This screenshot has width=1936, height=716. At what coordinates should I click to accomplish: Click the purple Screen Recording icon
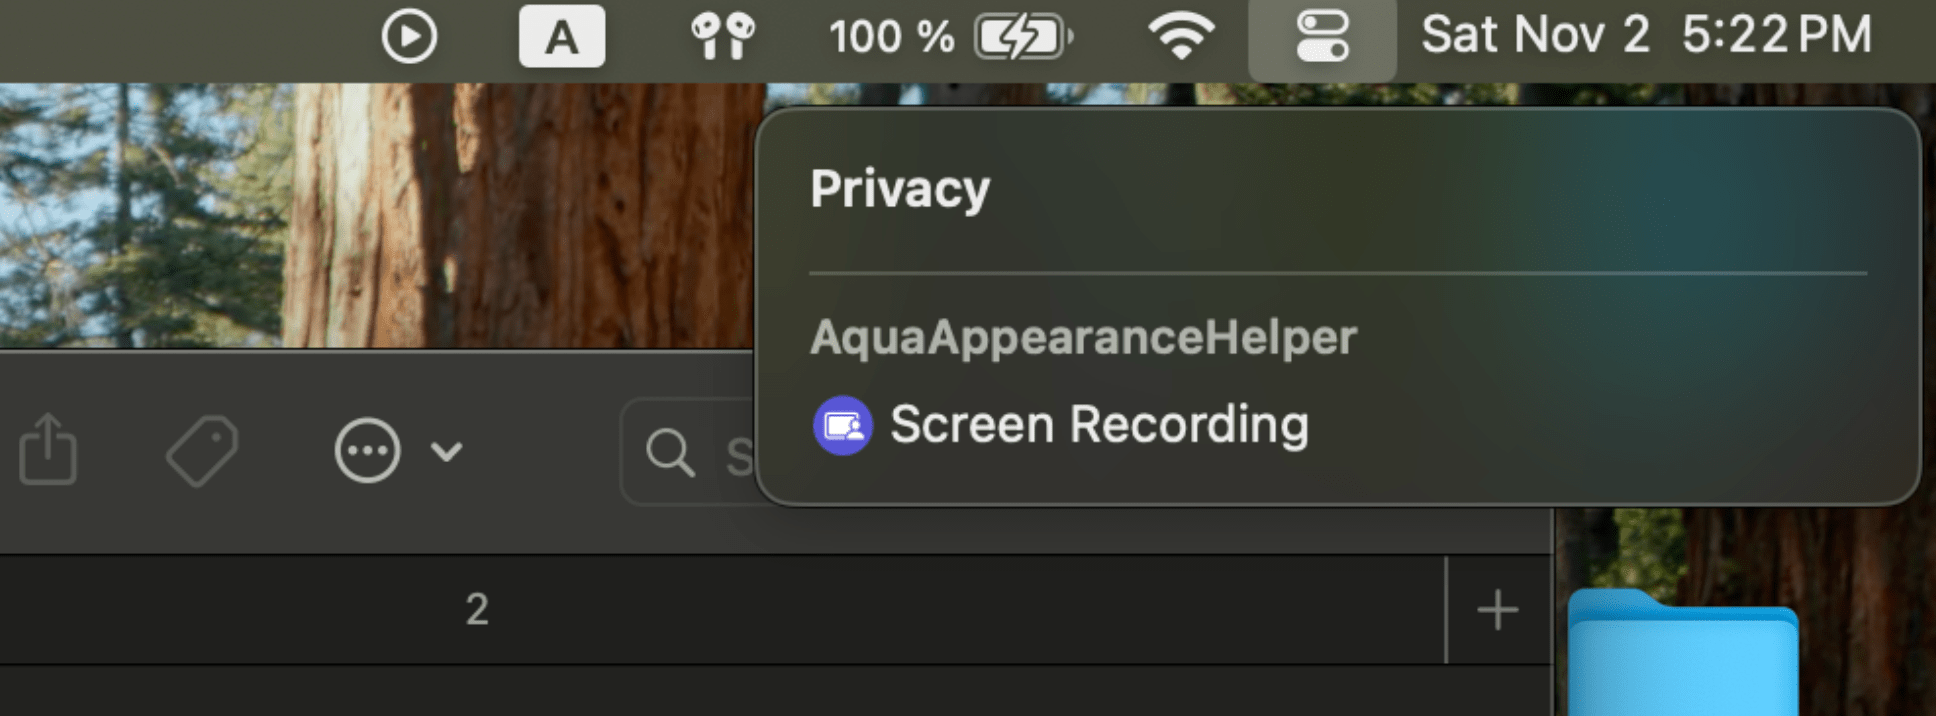click(x=842, y=426)
